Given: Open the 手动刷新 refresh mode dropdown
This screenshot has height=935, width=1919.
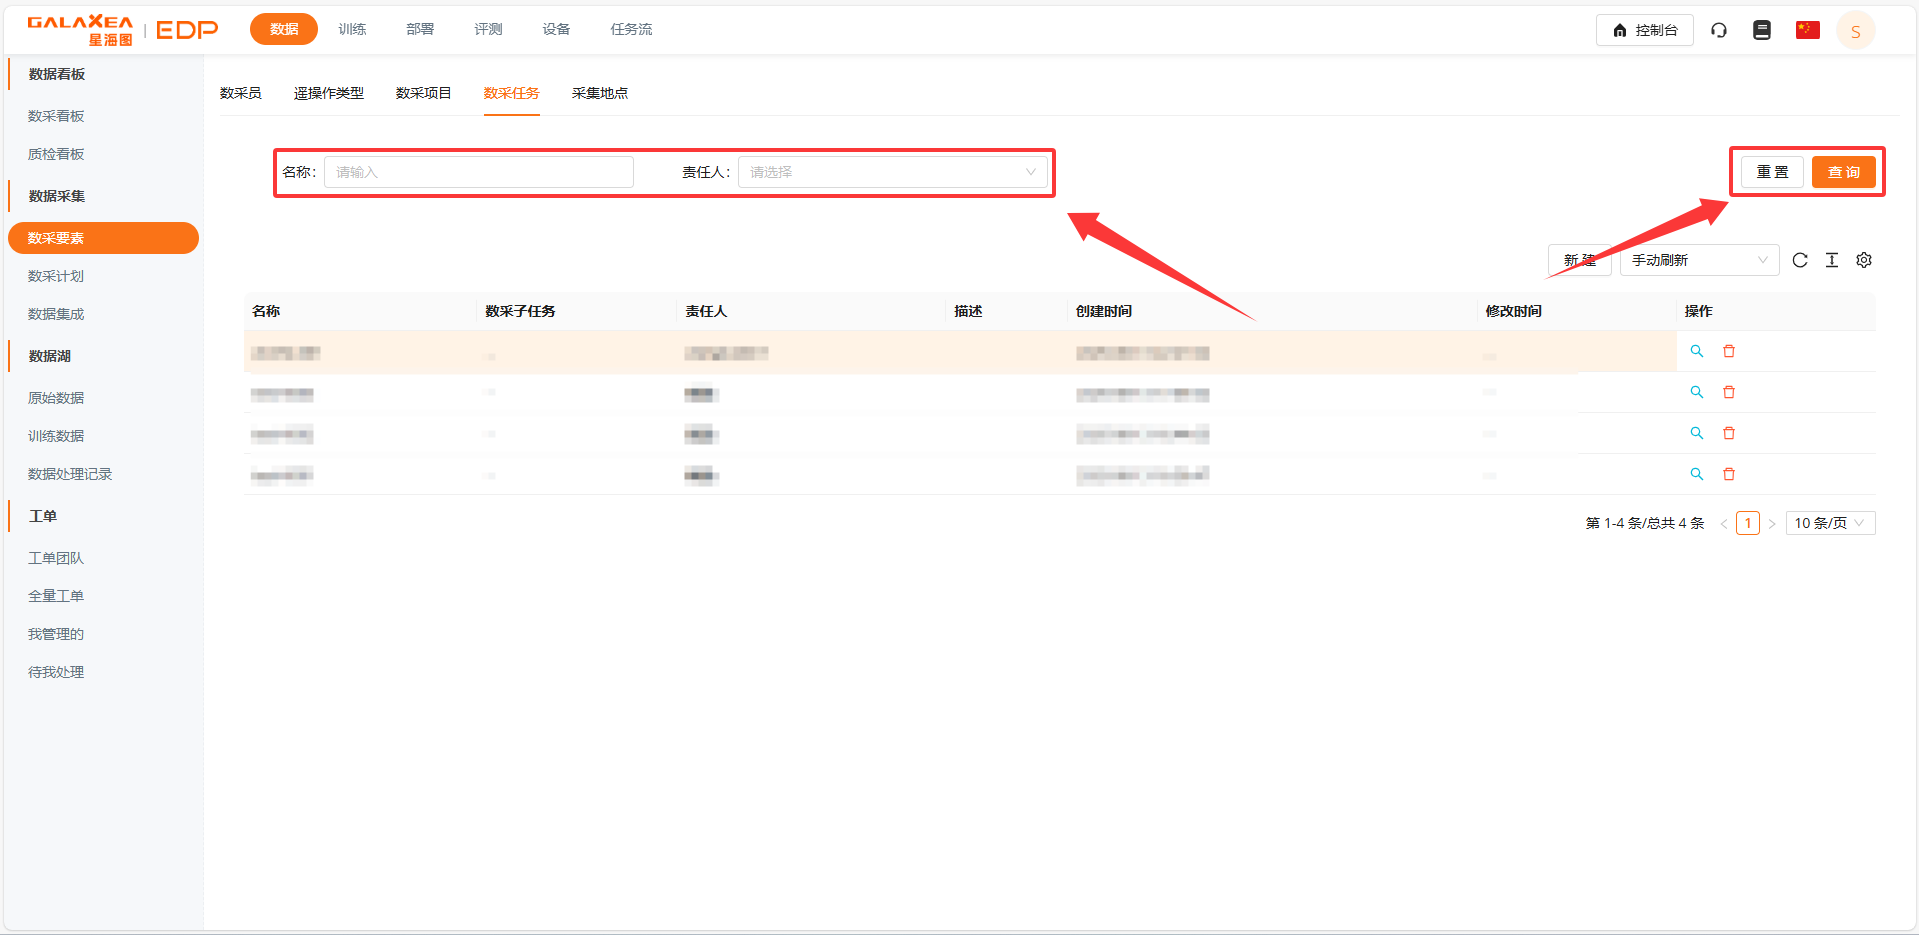Looking at the screenshot, I should coord(1699,260).
